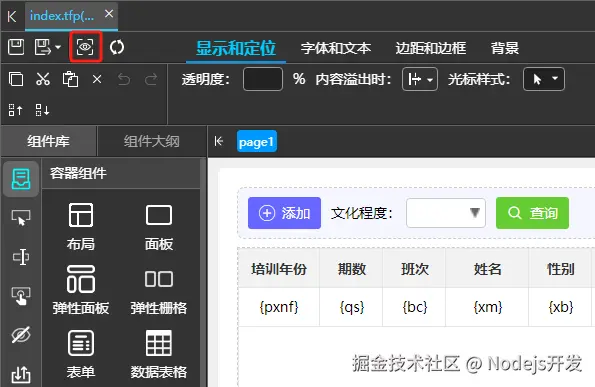
Task: Open the 文化程度 dropdown
Action: click(x=446, y=213)
